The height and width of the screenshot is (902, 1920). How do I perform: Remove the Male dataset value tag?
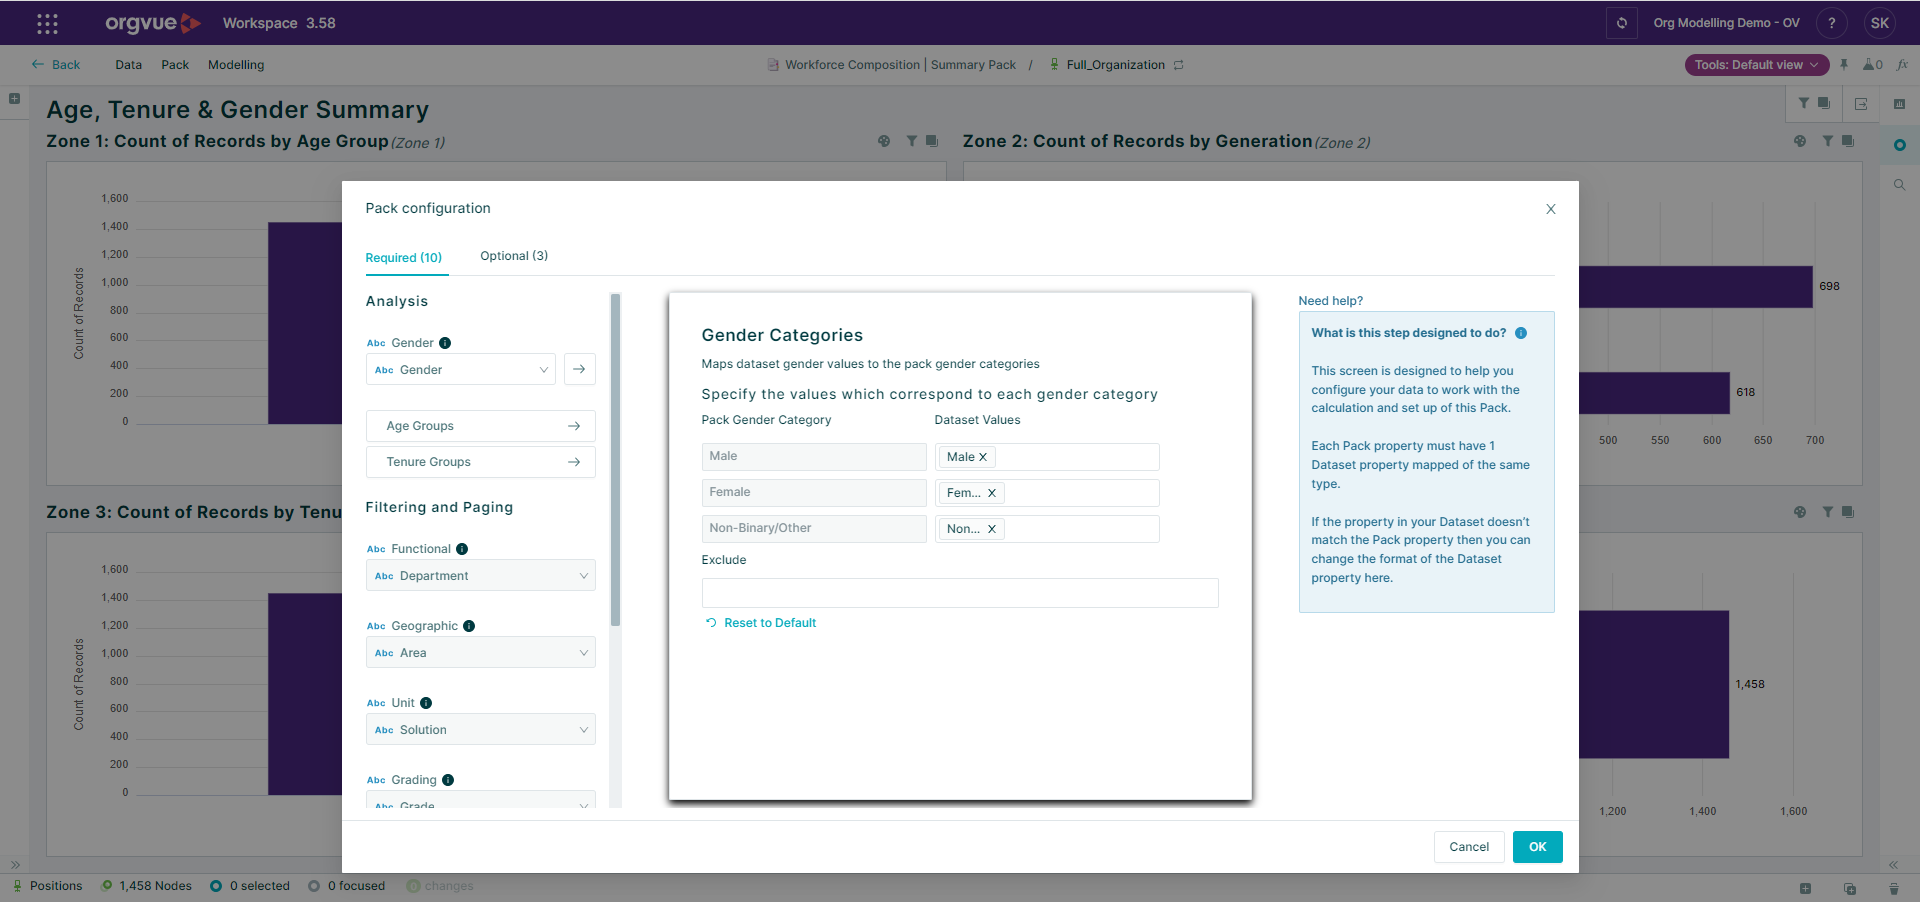click(983, 457)
